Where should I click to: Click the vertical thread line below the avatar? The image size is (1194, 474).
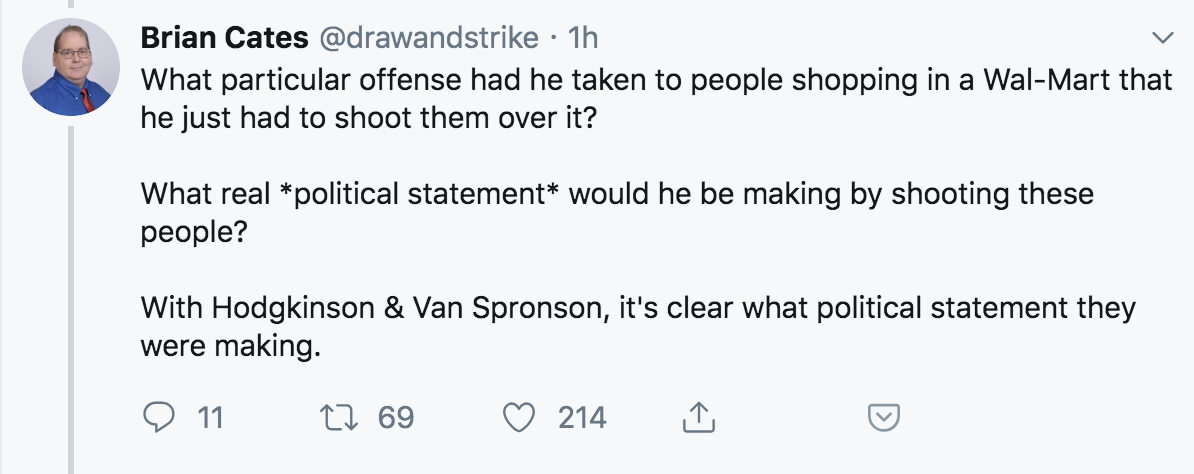[72, 300]
